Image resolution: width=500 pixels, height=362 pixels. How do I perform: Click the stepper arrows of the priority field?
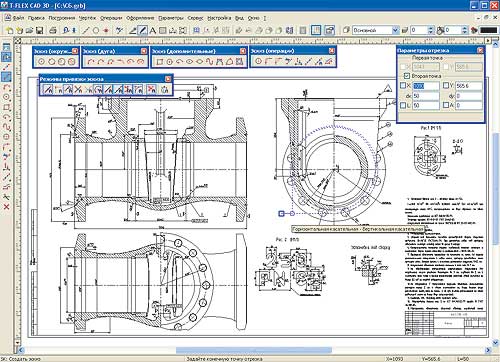point(465,30)
